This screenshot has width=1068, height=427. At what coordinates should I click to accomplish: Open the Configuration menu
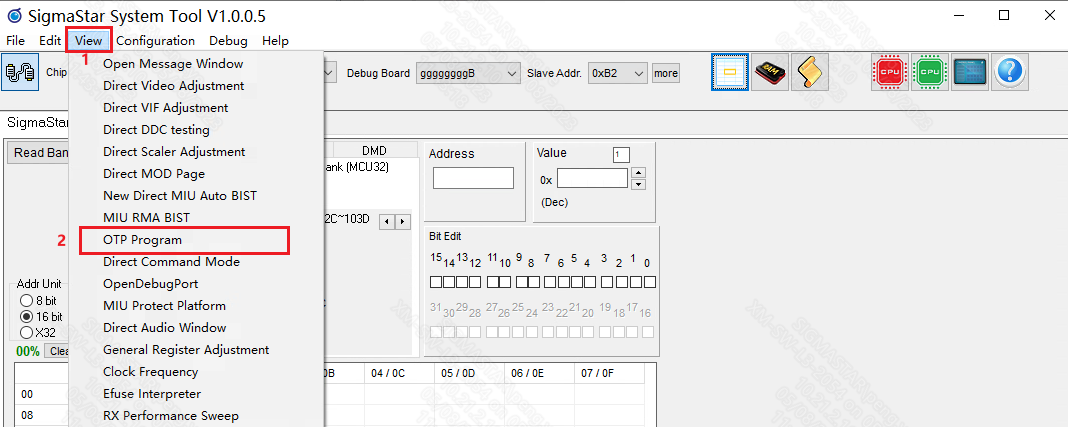pos(155,41)
